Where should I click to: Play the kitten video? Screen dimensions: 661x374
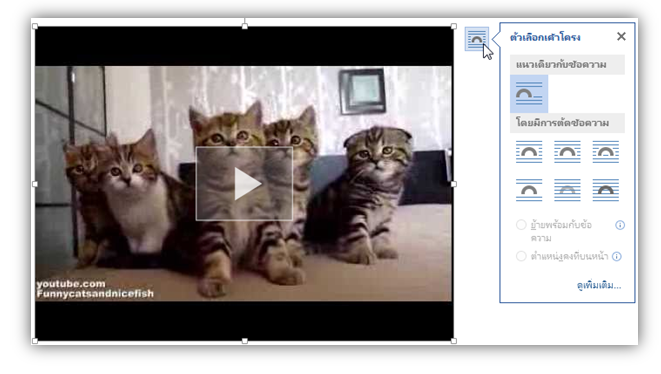pyautogui.click(x=244, y=183)
